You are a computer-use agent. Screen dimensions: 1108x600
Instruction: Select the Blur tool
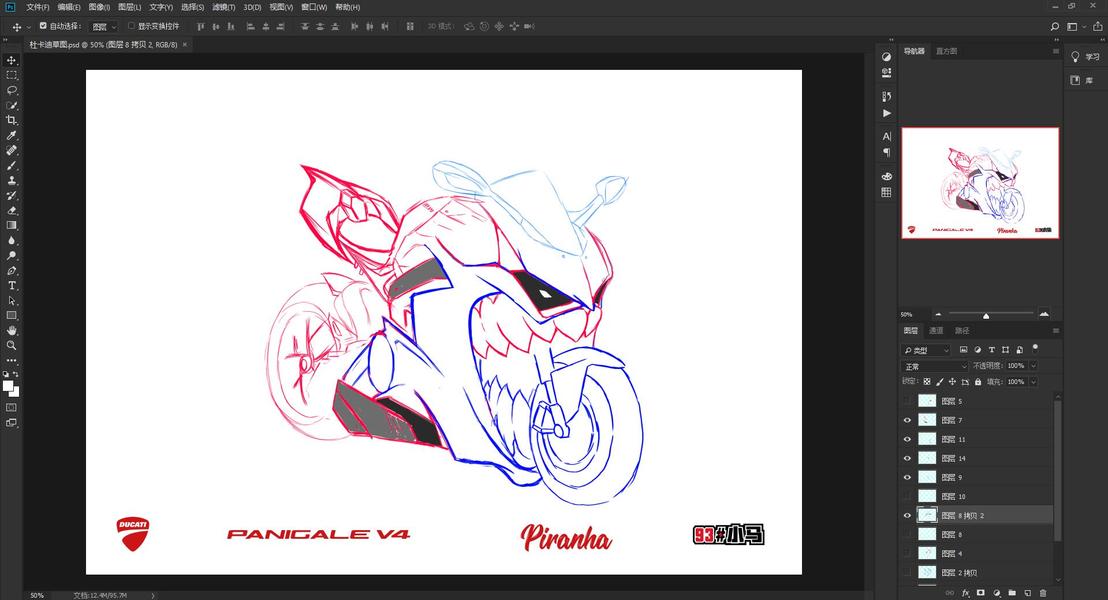[11, 241]
